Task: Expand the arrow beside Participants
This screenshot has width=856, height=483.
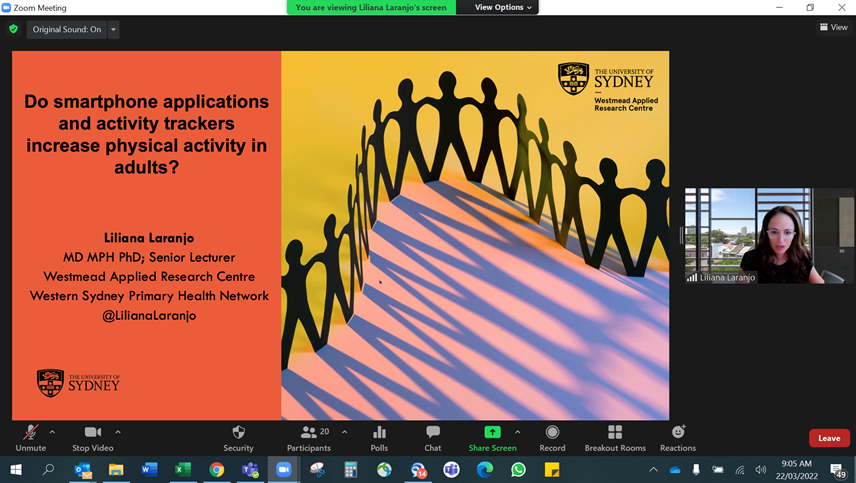Action: (344, 432)
